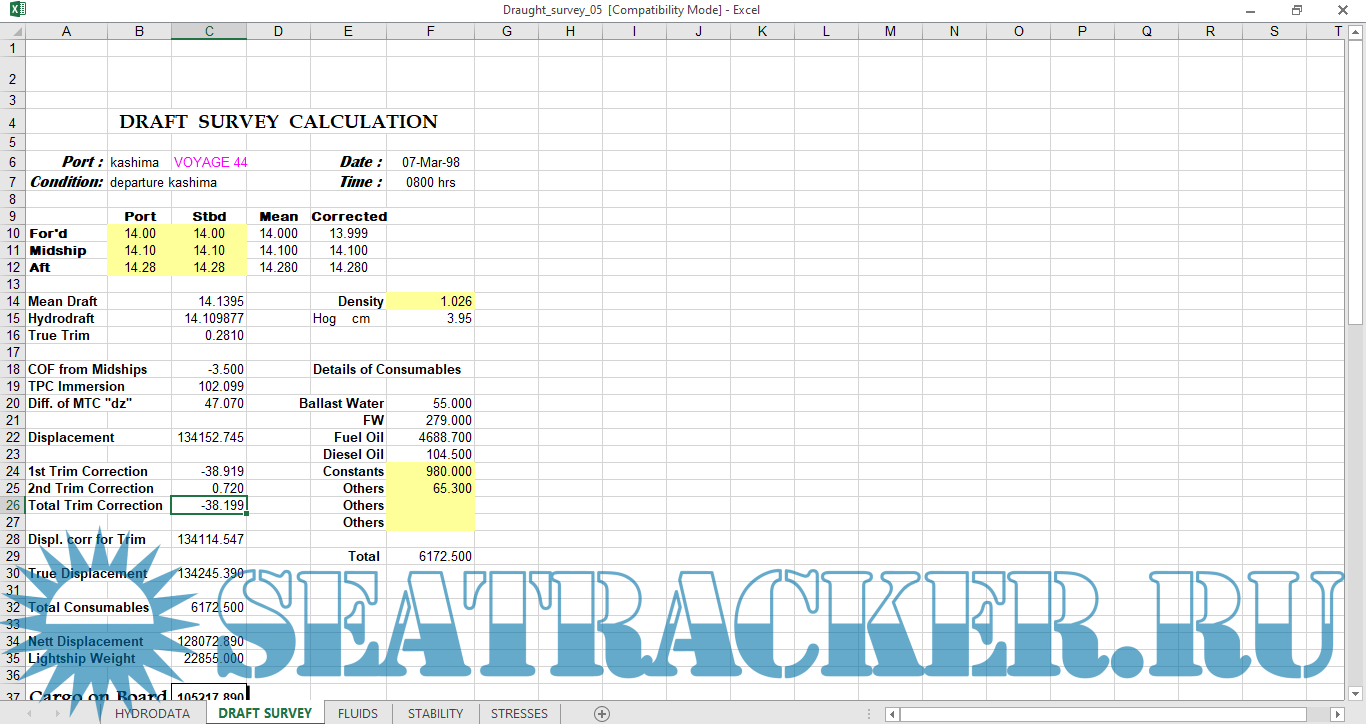This screenshot has width=1366, height=724.
Task: Select column F header
Action: pos(430,31)
